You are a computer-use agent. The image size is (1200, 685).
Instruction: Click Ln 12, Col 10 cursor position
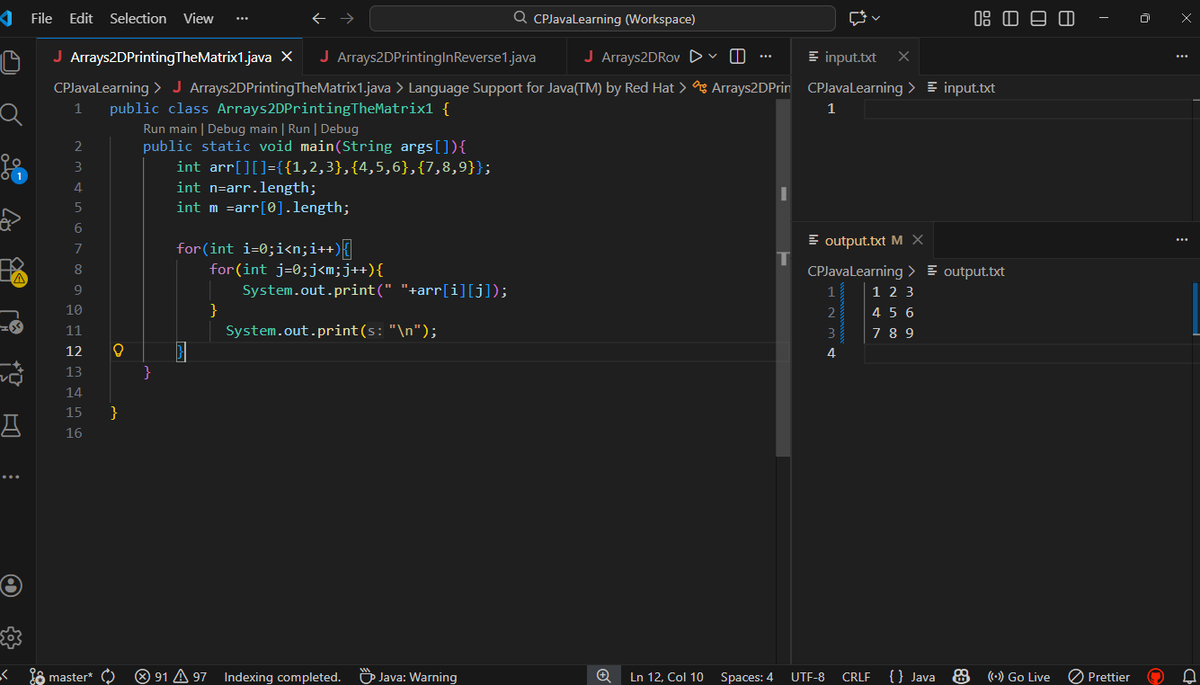(667, 677)
